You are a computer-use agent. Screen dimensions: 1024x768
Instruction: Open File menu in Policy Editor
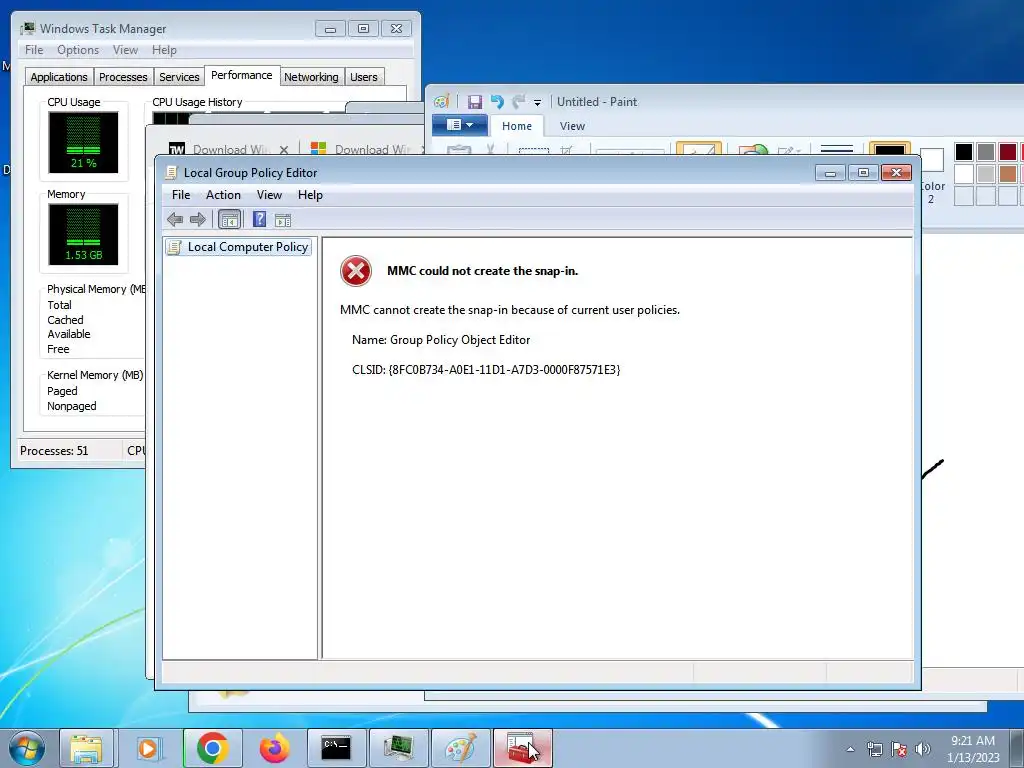pyautogui.click(x=181, y=195)
